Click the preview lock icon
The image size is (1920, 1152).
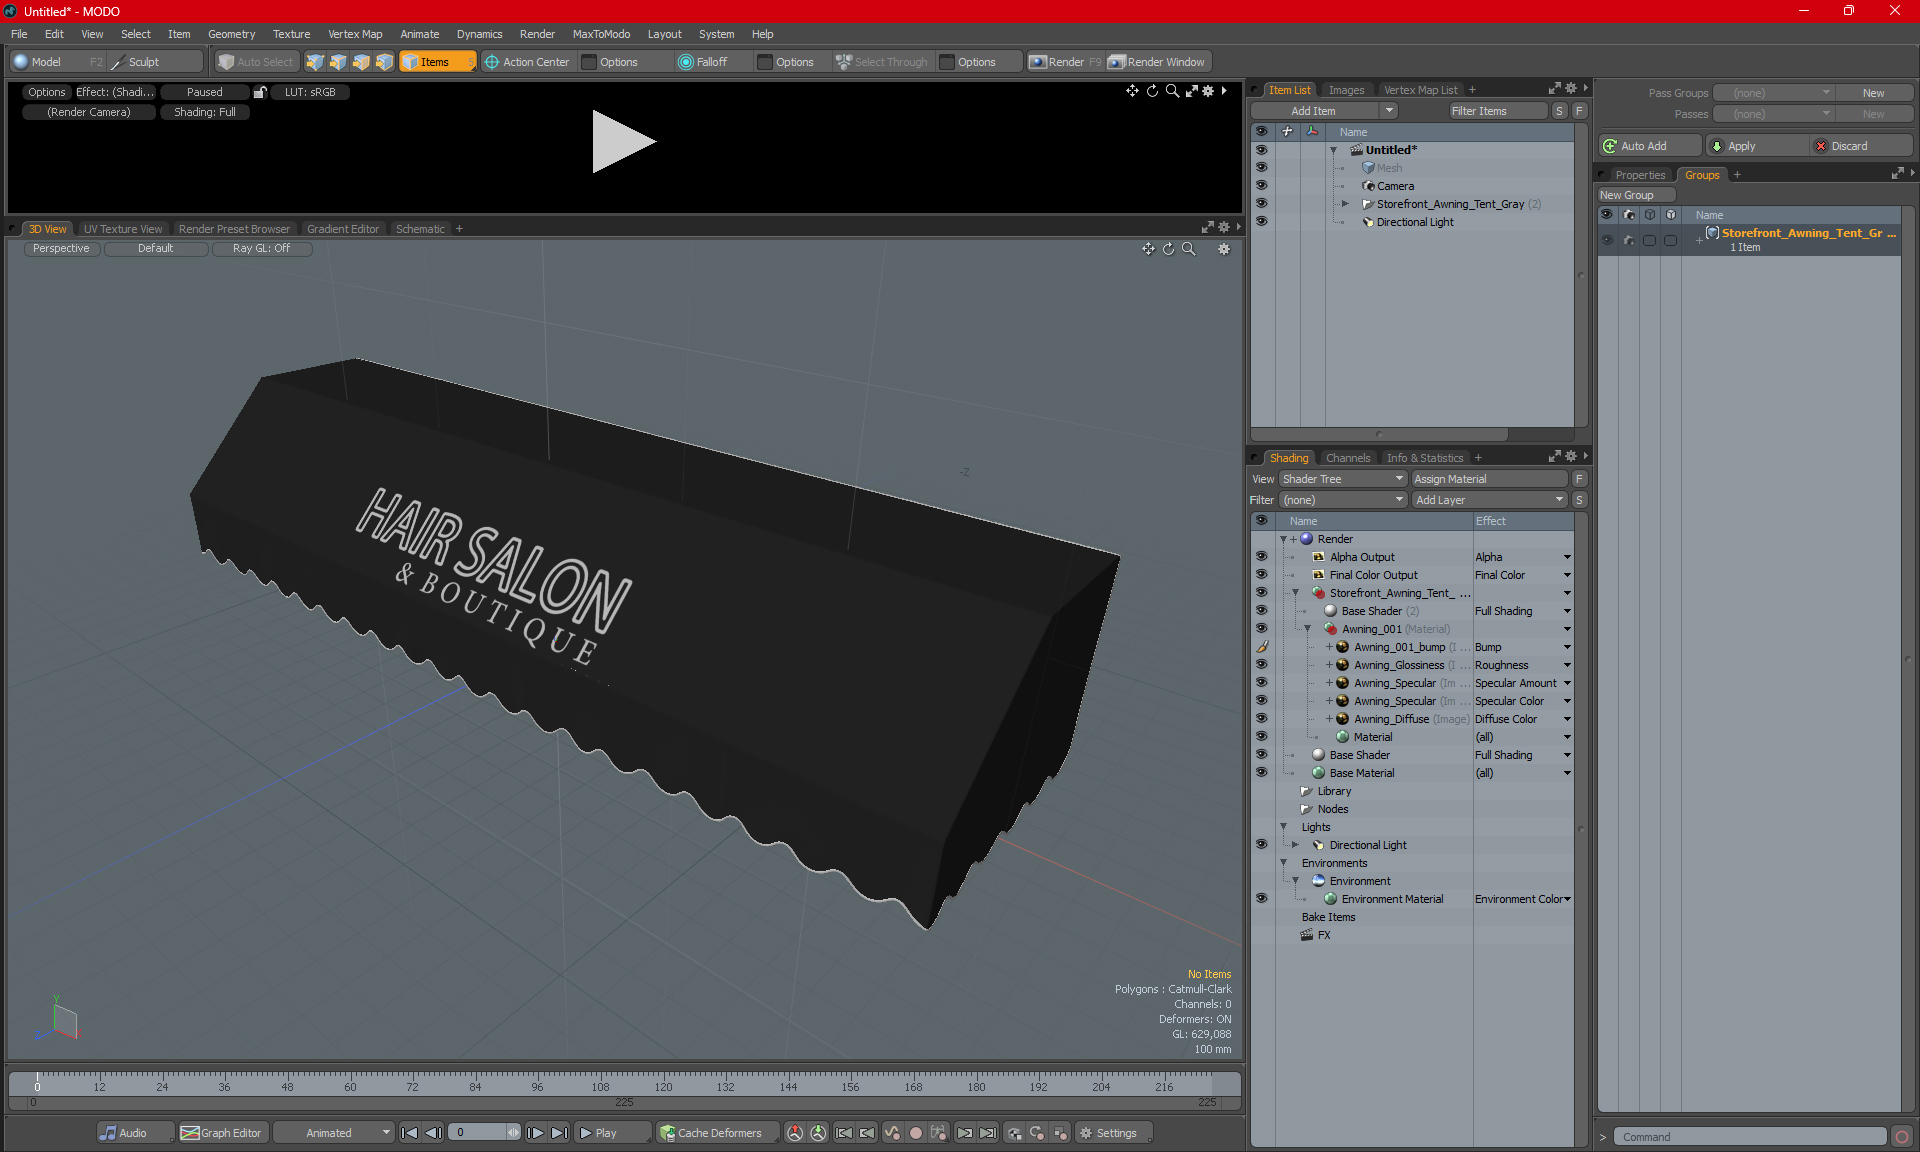click(x=260, y=92)
